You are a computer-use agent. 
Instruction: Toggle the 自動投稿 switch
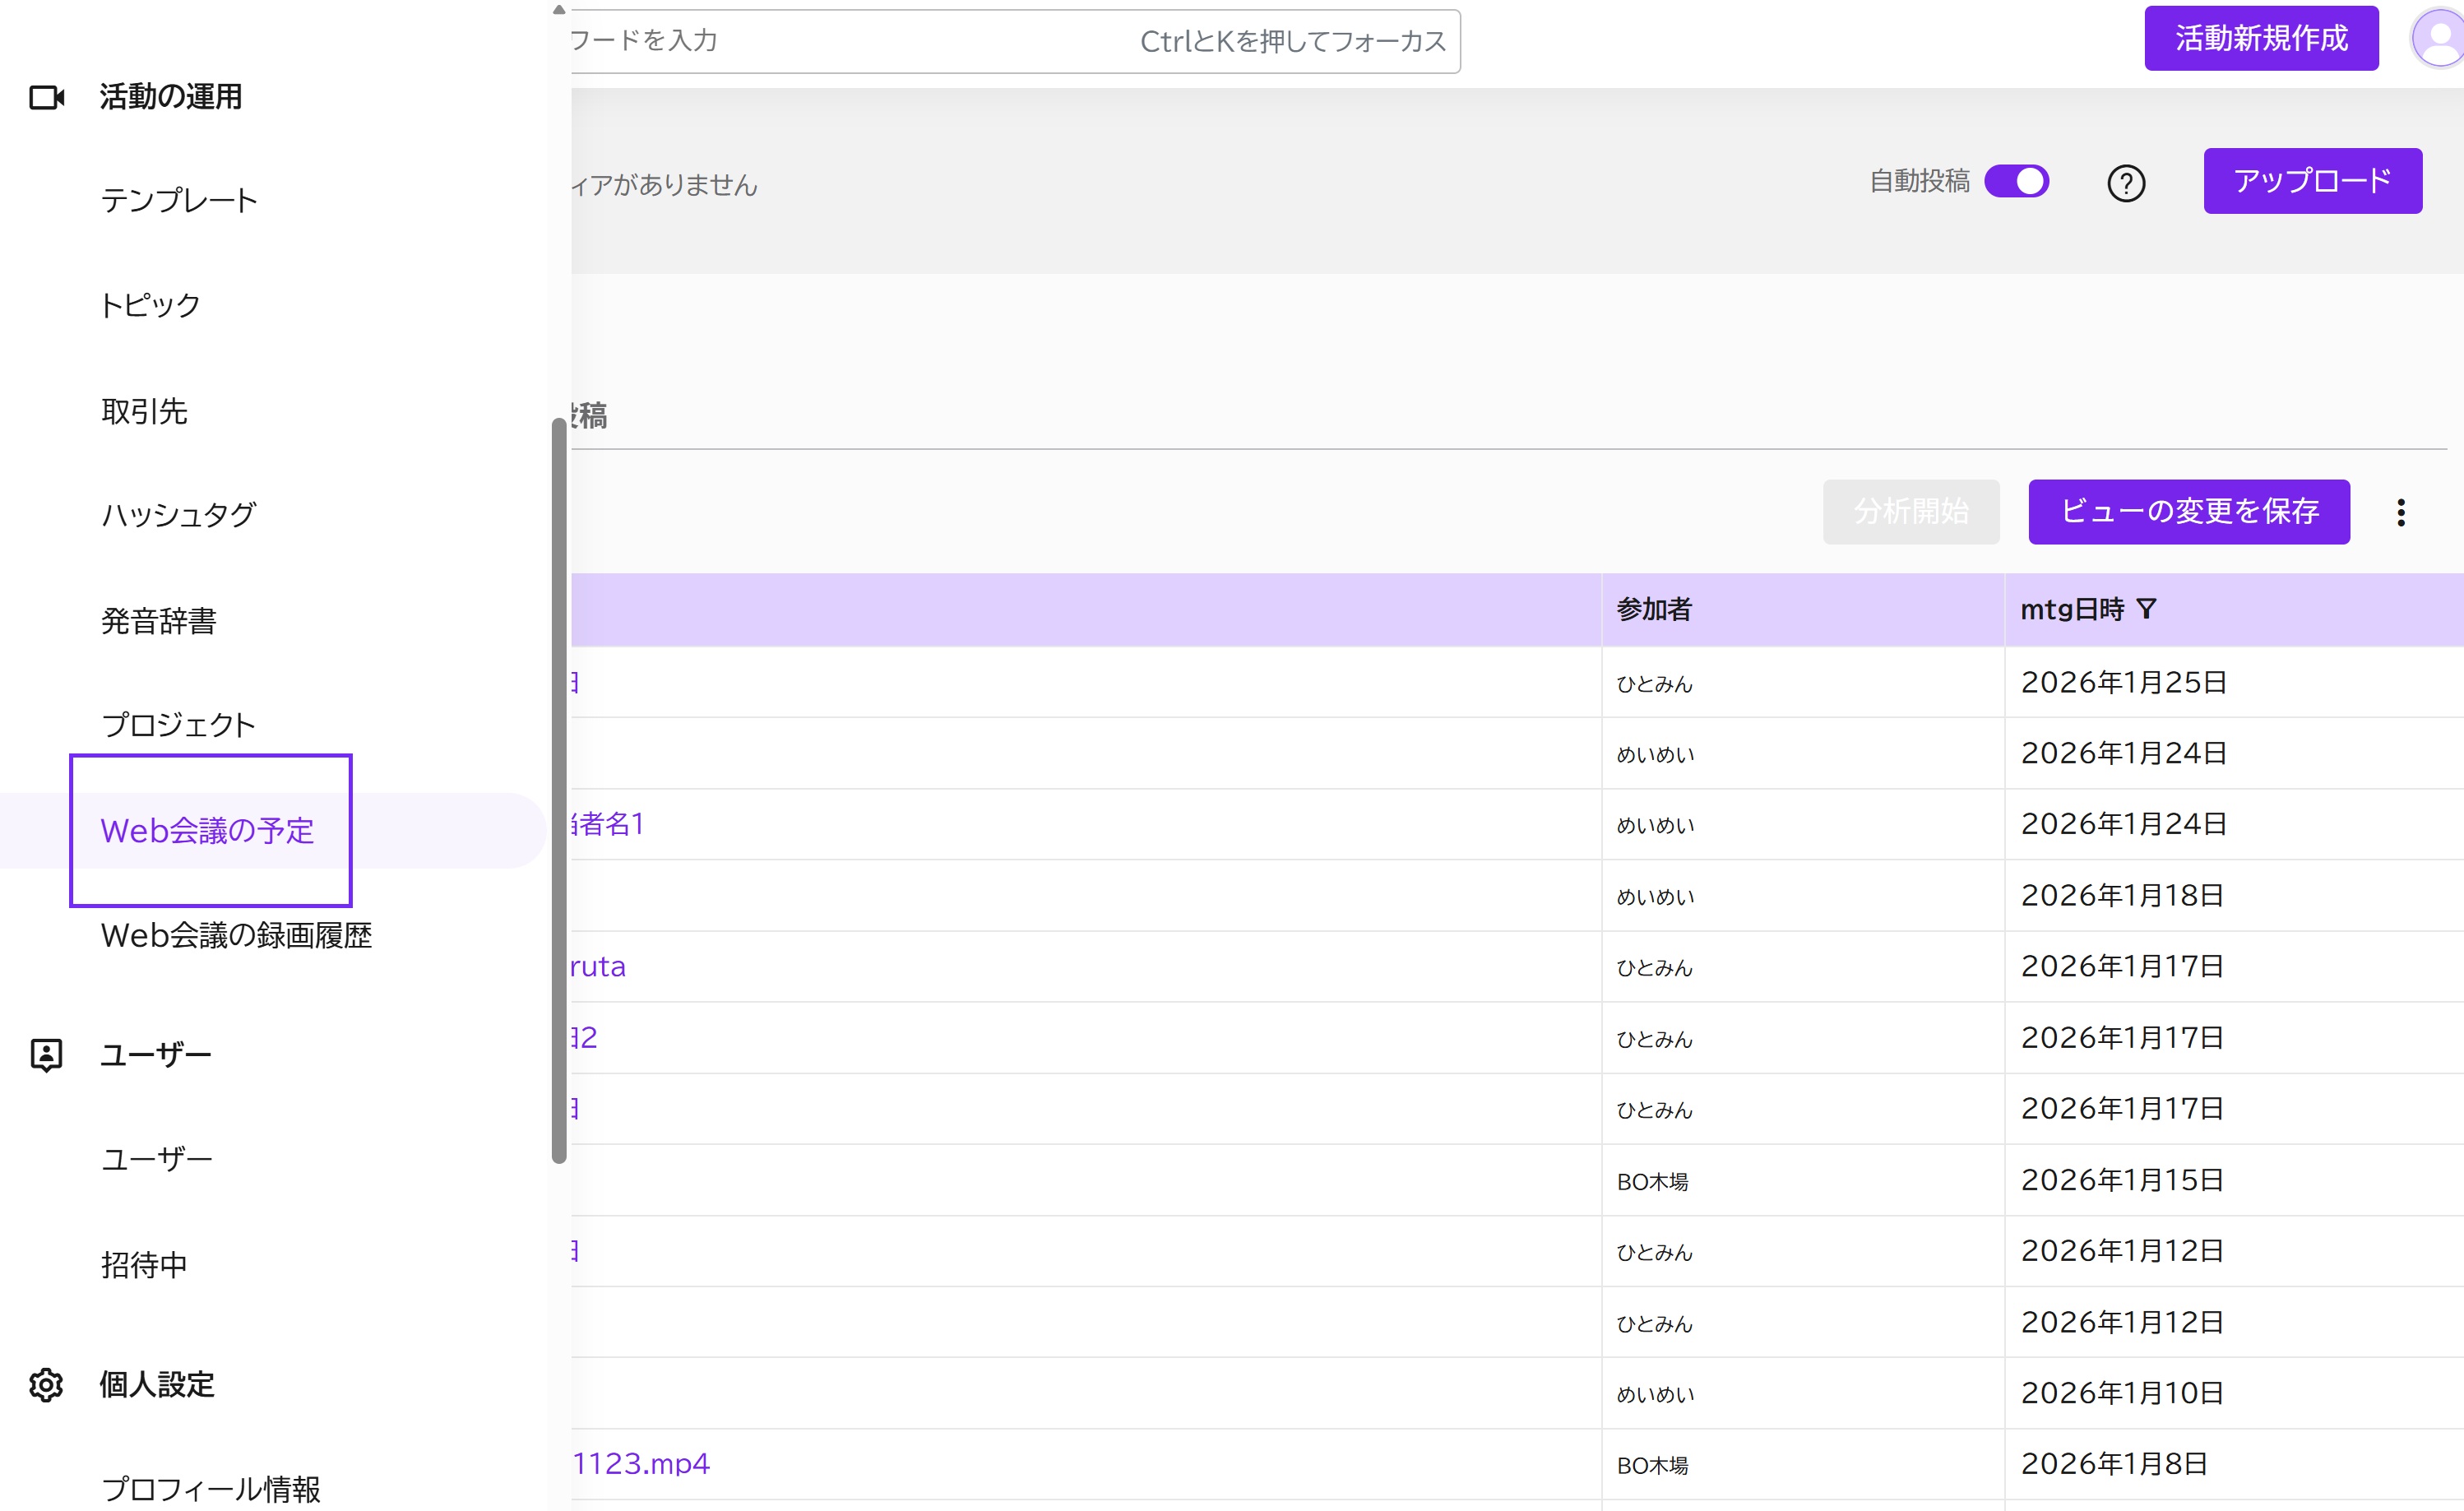pyautogui.click(x=2016, y=182)
